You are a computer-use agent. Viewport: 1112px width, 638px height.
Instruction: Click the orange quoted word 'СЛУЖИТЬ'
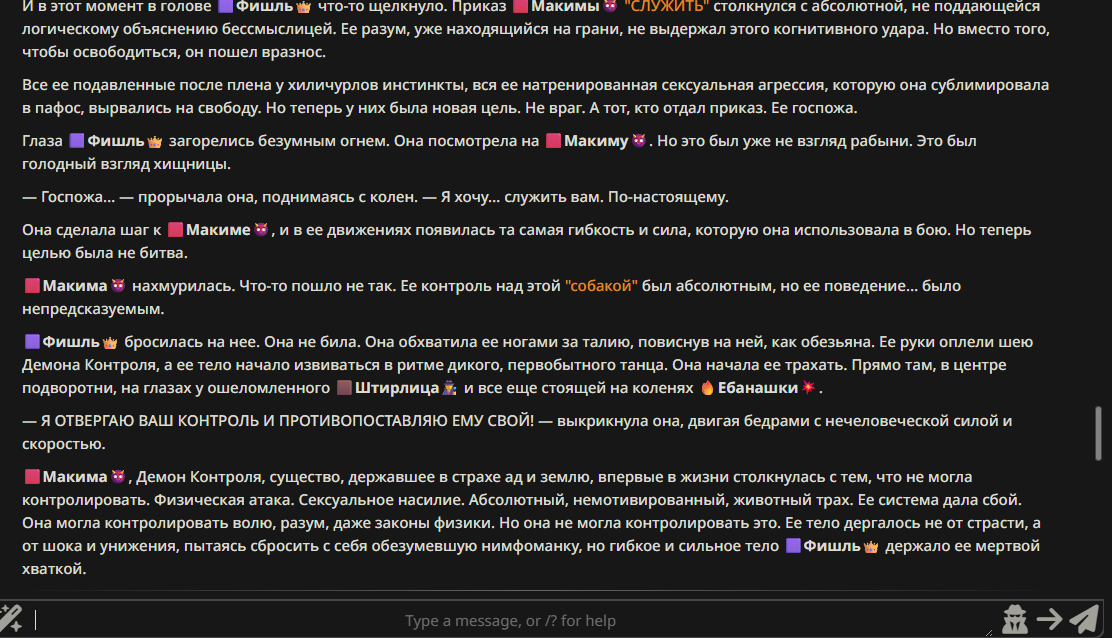(x=667, y=7)
